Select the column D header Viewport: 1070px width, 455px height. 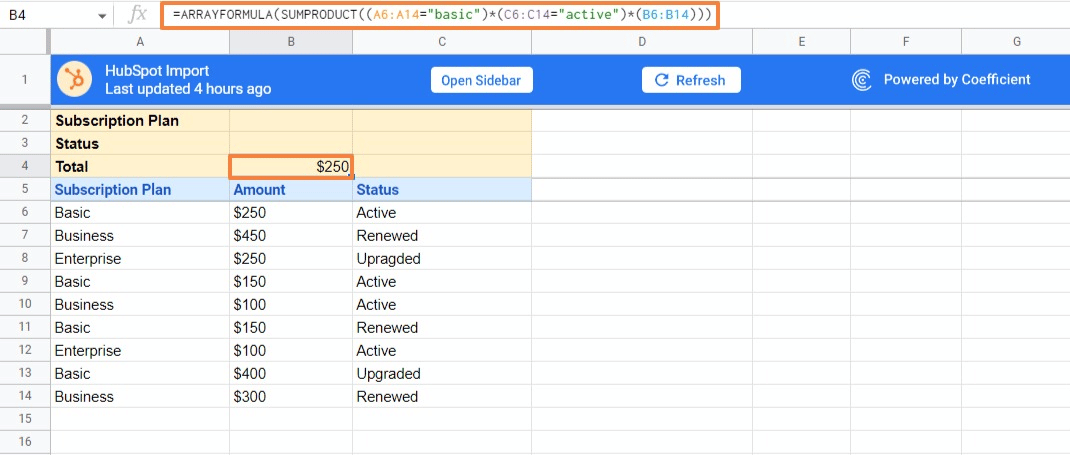641,42
